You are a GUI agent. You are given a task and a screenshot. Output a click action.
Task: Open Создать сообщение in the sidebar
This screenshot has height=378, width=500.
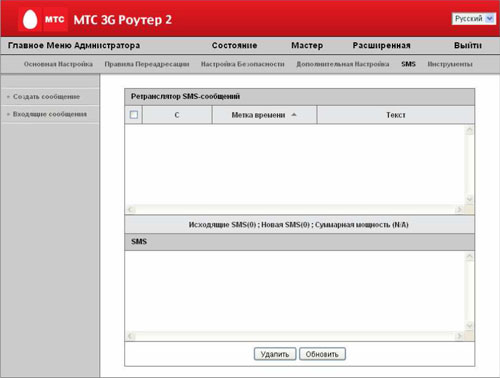(x=46, y=97)
